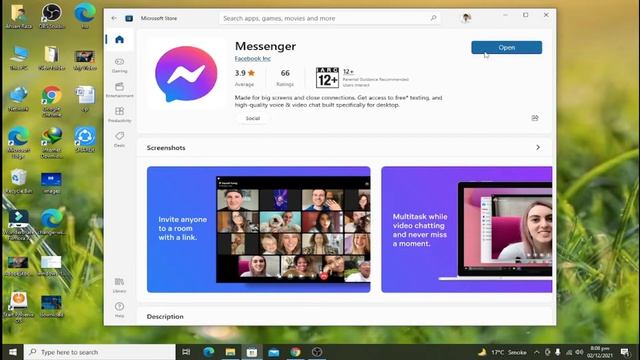This screenshot has width=640, height=360.
Task: Click the taskbar clock showing 8:08 pm
Action: pos(600,352)
